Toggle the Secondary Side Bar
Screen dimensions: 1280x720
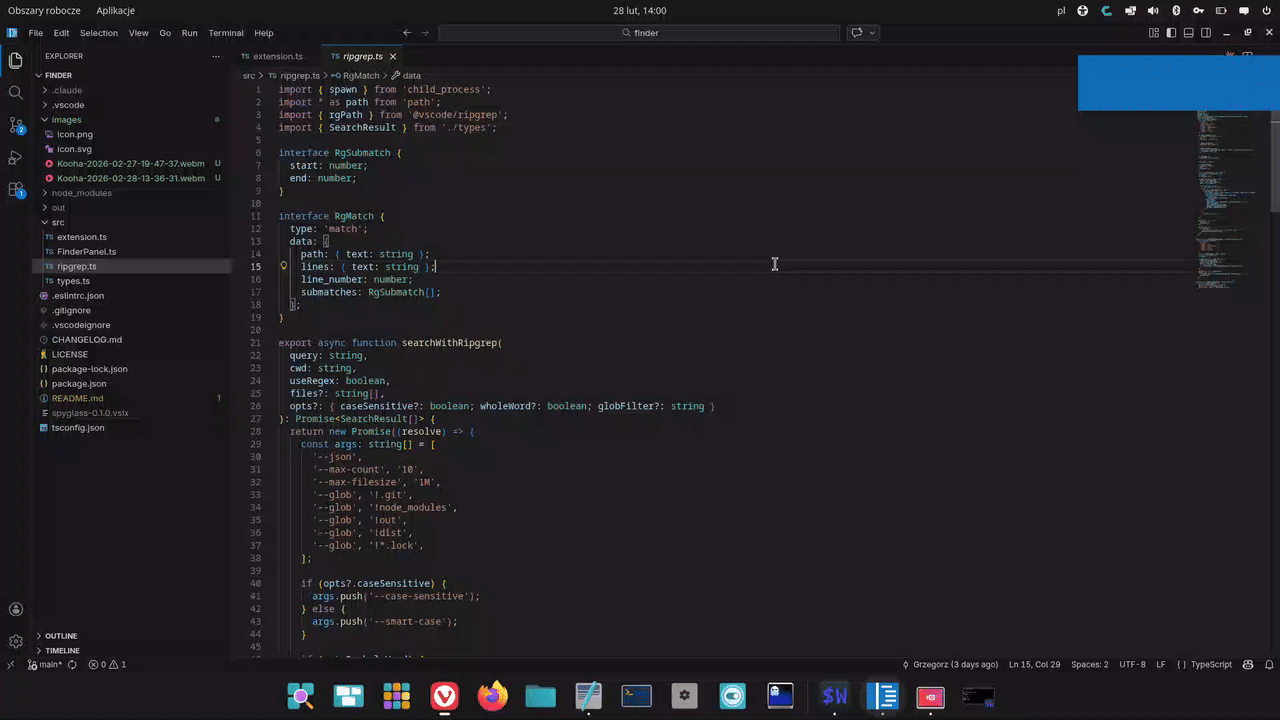(x=1205, y=33)
